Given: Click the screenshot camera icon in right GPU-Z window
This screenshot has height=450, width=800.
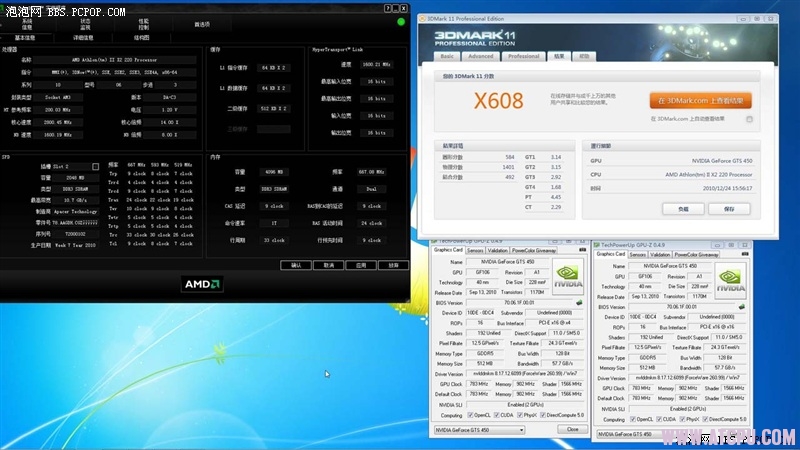Looking at the screenshot, I should coord(745,254).
